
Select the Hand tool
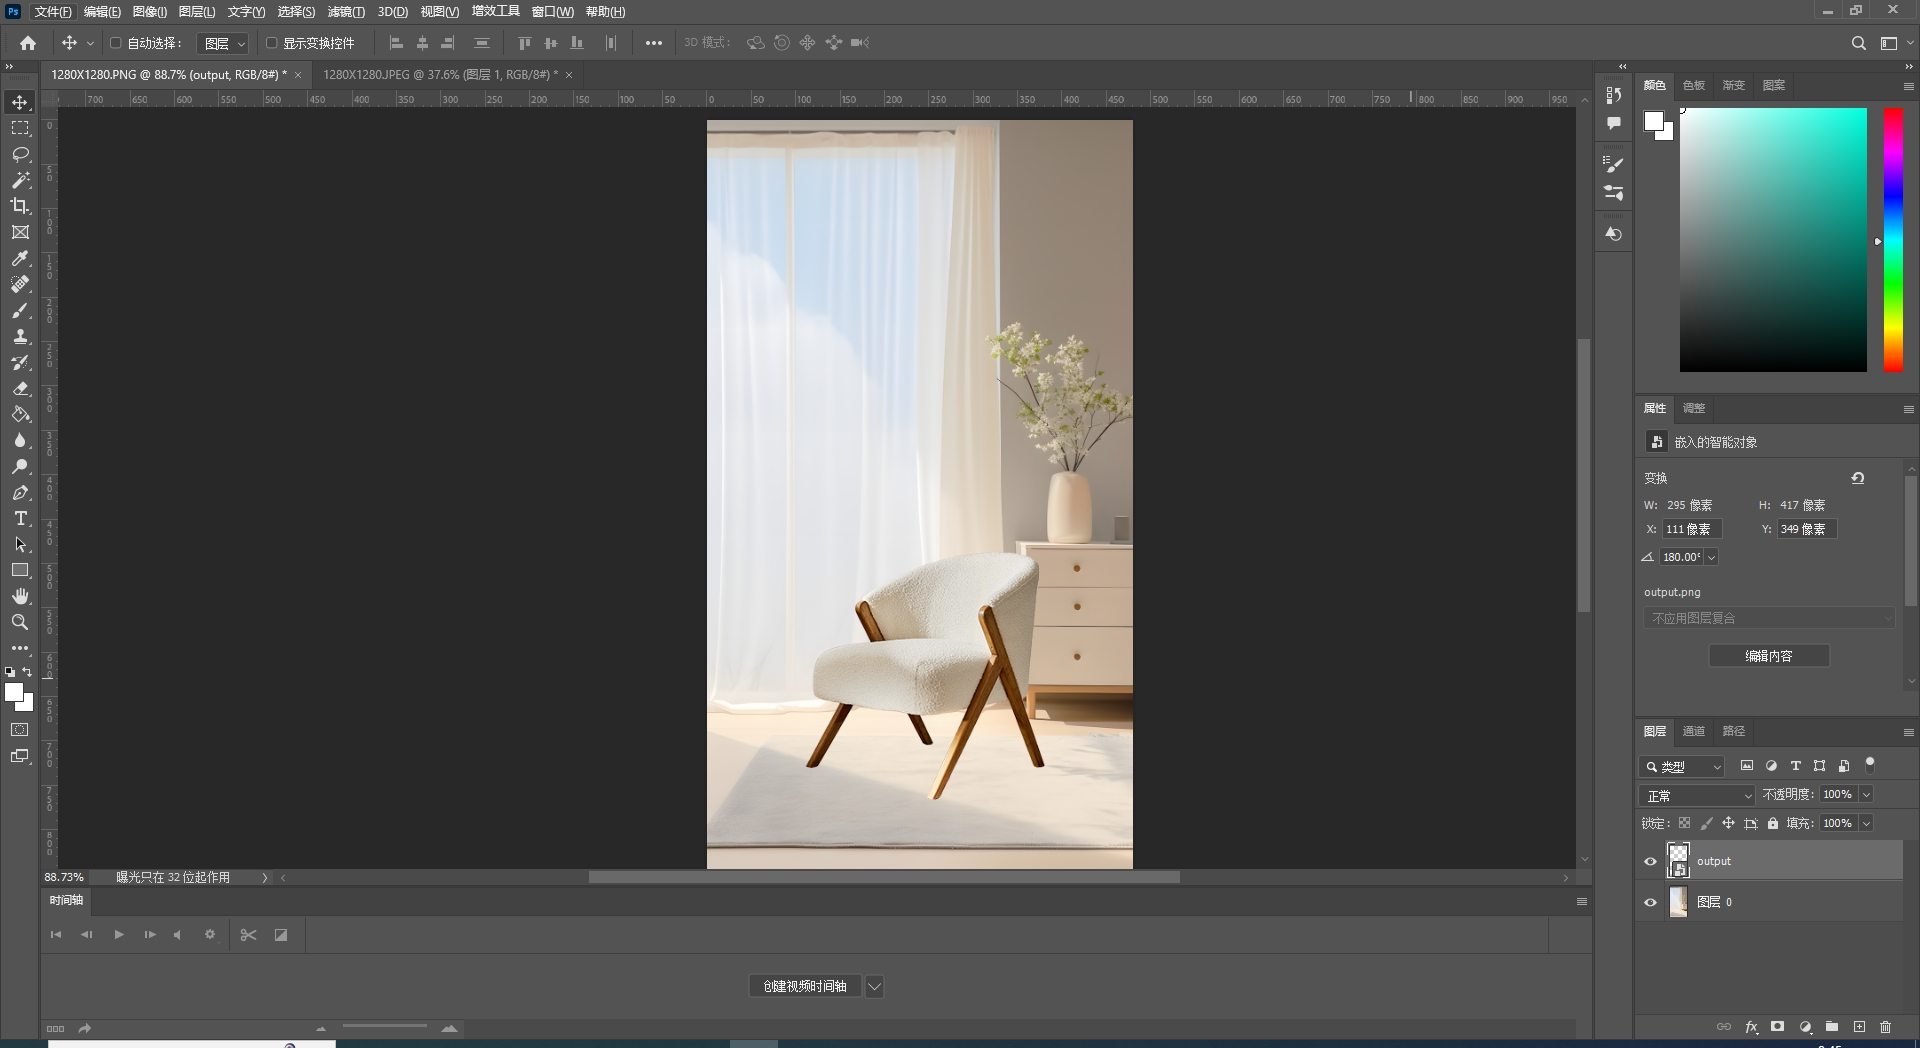pyautogui.click(x=20, y=596)
